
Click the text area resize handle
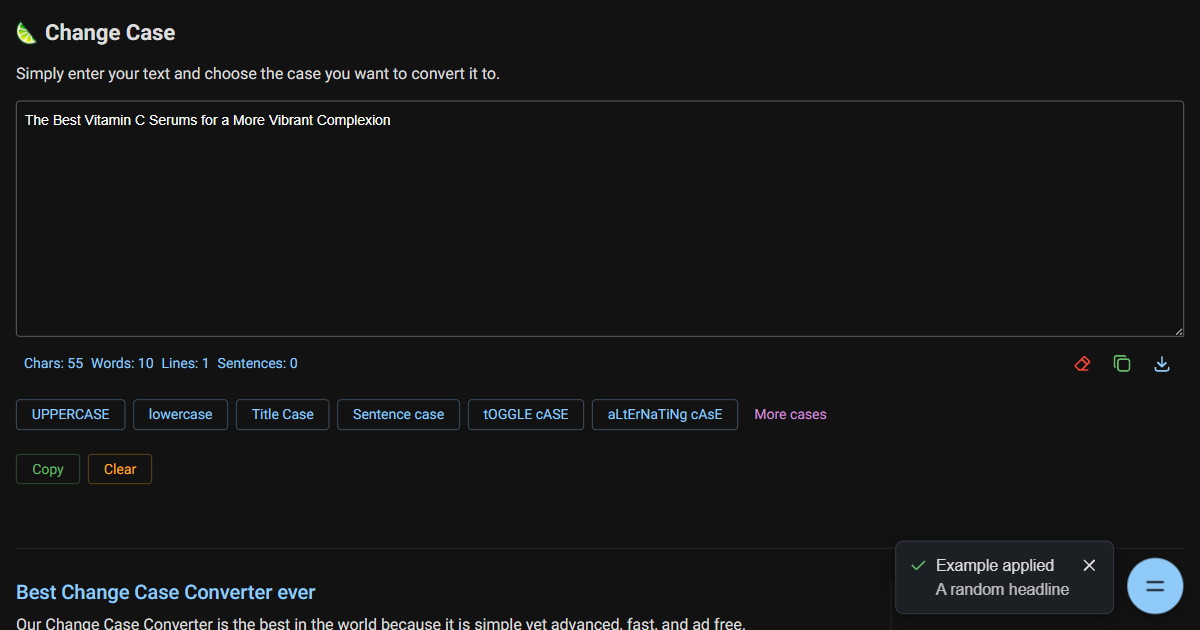pos(1178,331)
